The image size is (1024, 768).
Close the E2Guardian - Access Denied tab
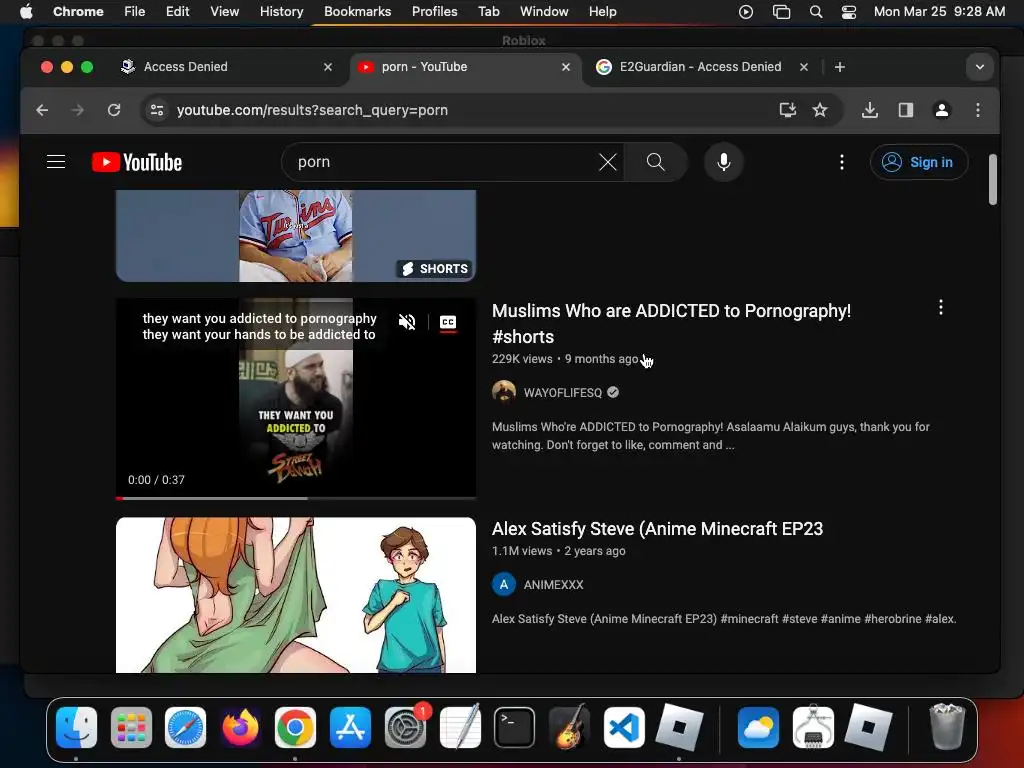(804, 67)
